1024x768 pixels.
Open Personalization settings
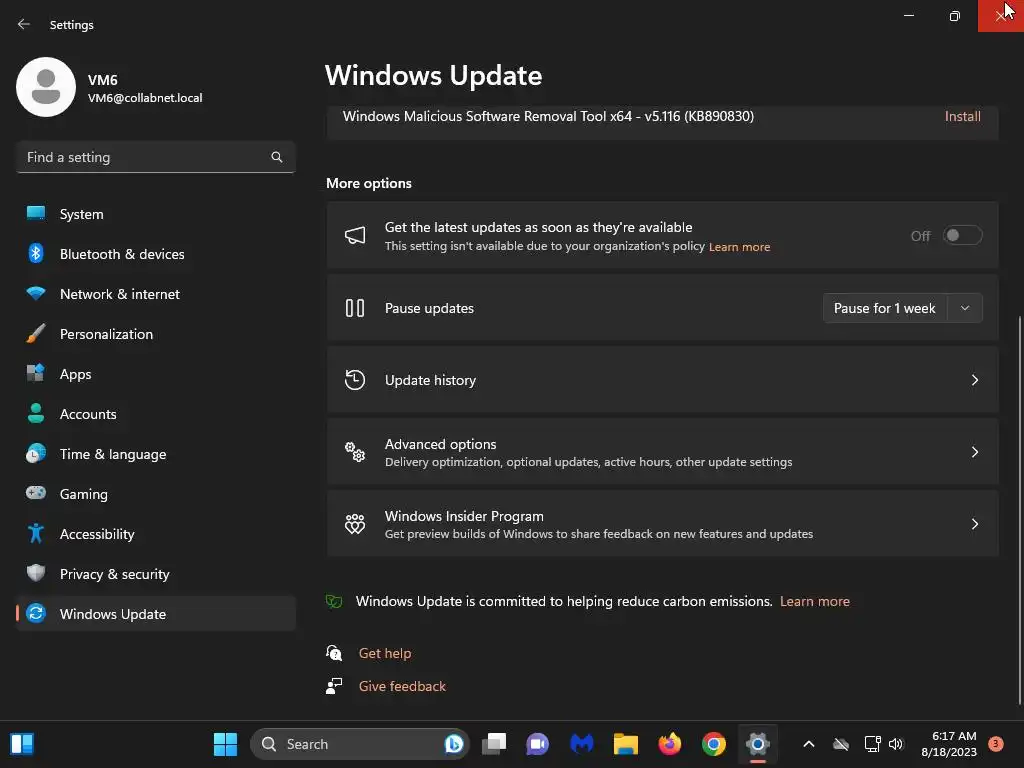pyautogui.click(x=155, y=334)
